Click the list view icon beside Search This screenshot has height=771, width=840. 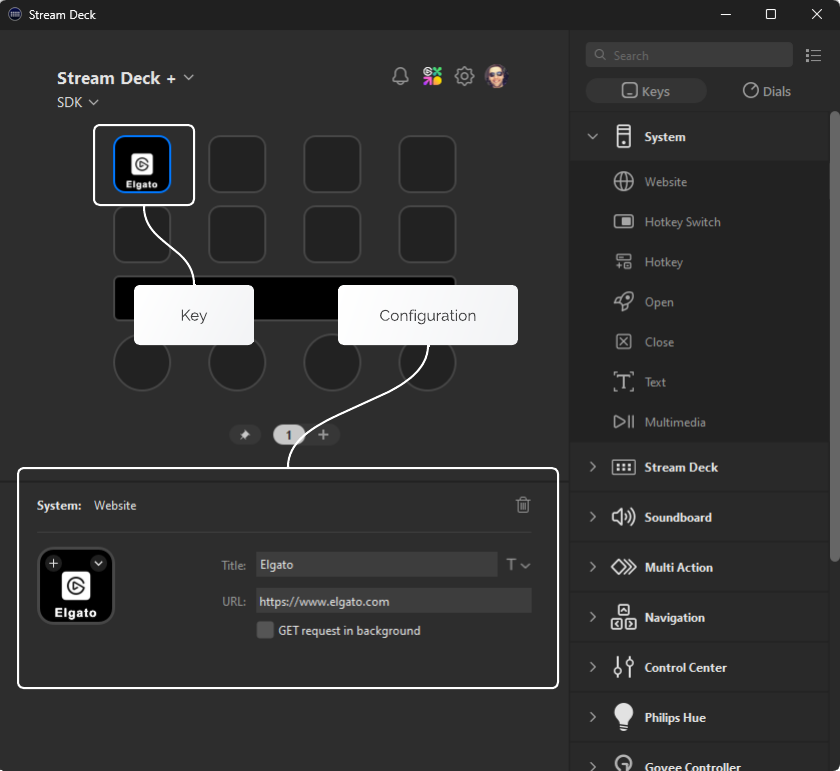813,55
